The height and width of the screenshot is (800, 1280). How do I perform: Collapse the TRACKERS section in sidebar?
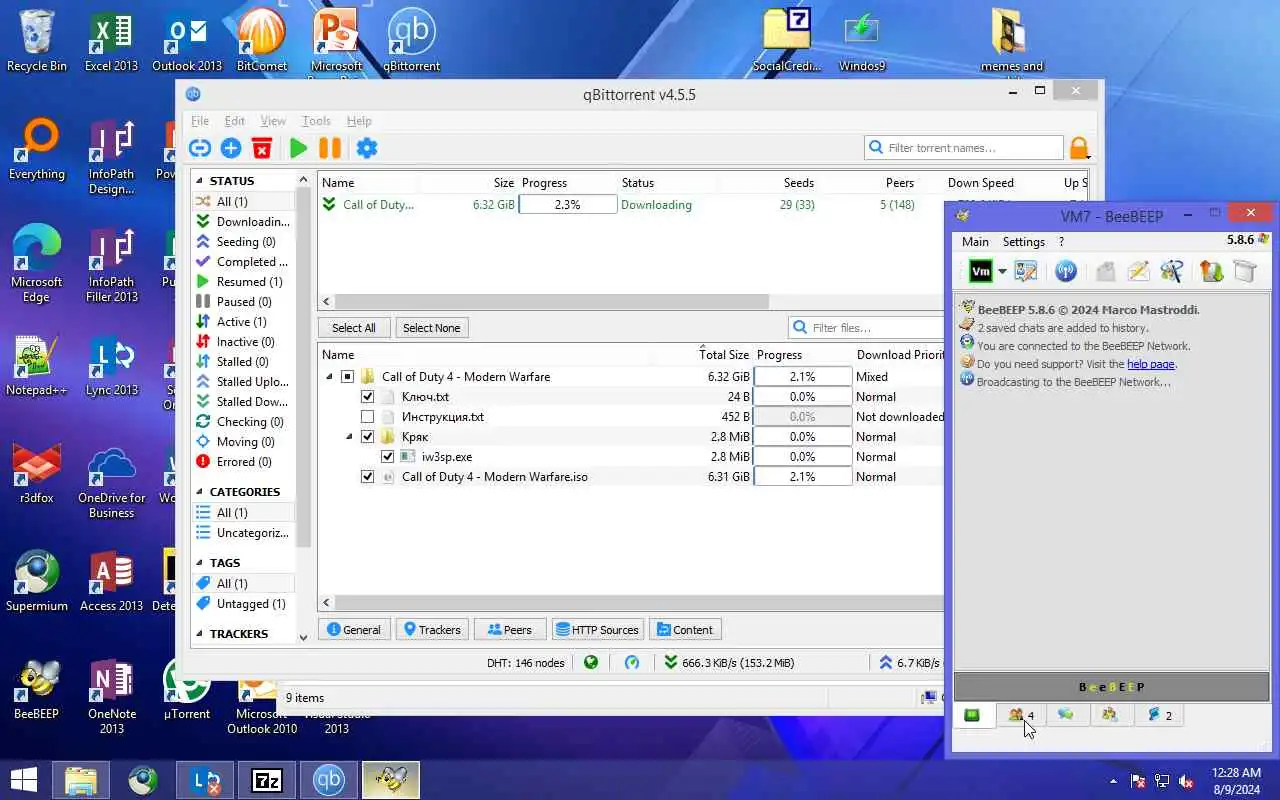200,634
